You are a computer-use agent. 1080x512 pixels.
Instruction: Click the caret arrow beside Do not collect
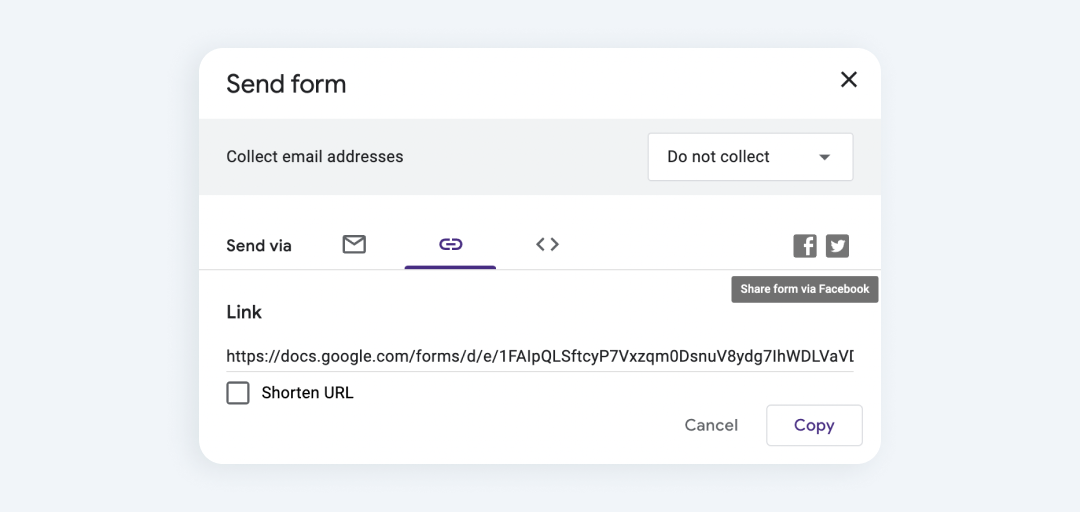tap(825, 157)
